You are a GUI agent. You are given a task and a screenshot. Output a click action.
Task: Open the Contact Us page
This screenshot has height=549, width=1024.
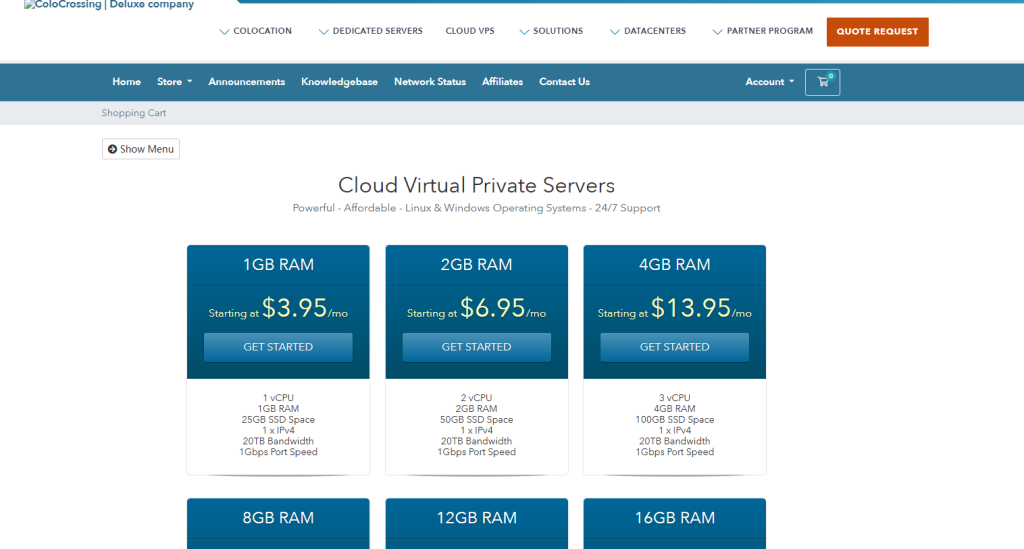(x=564, y=82)
